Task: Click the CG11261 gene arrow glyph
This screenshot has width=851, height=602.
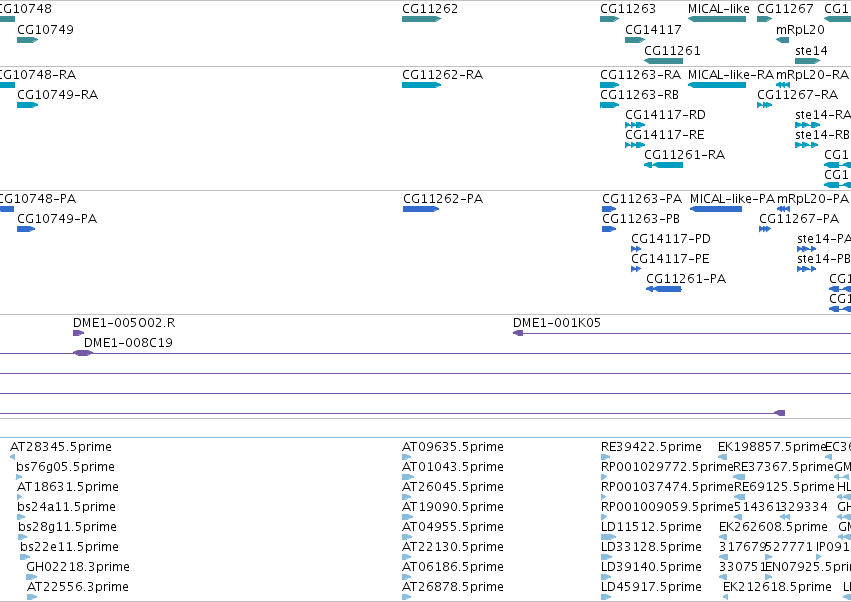Action: pos(663,61)
